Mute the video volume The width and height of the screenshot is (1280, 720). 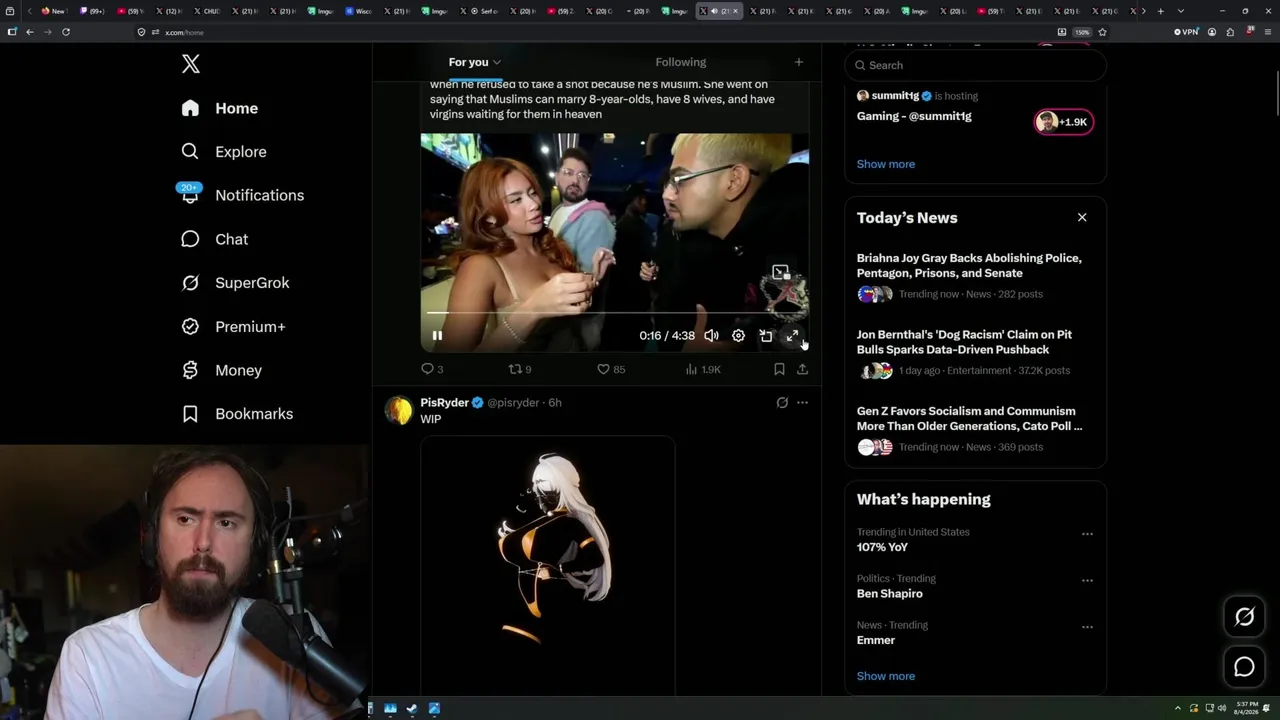point(711,336)
